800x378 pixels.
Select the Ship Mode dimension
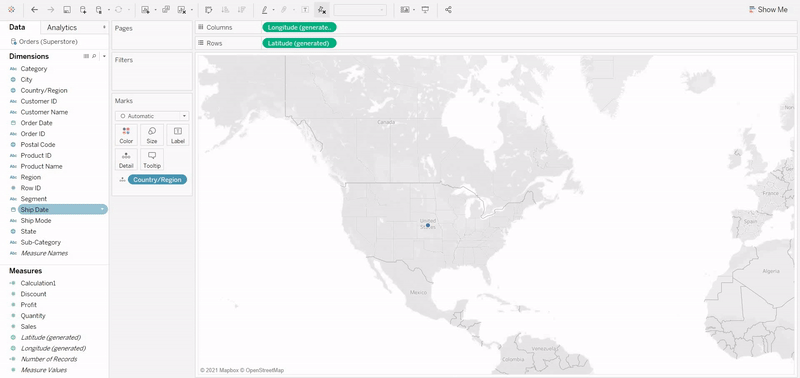(36, 221)
